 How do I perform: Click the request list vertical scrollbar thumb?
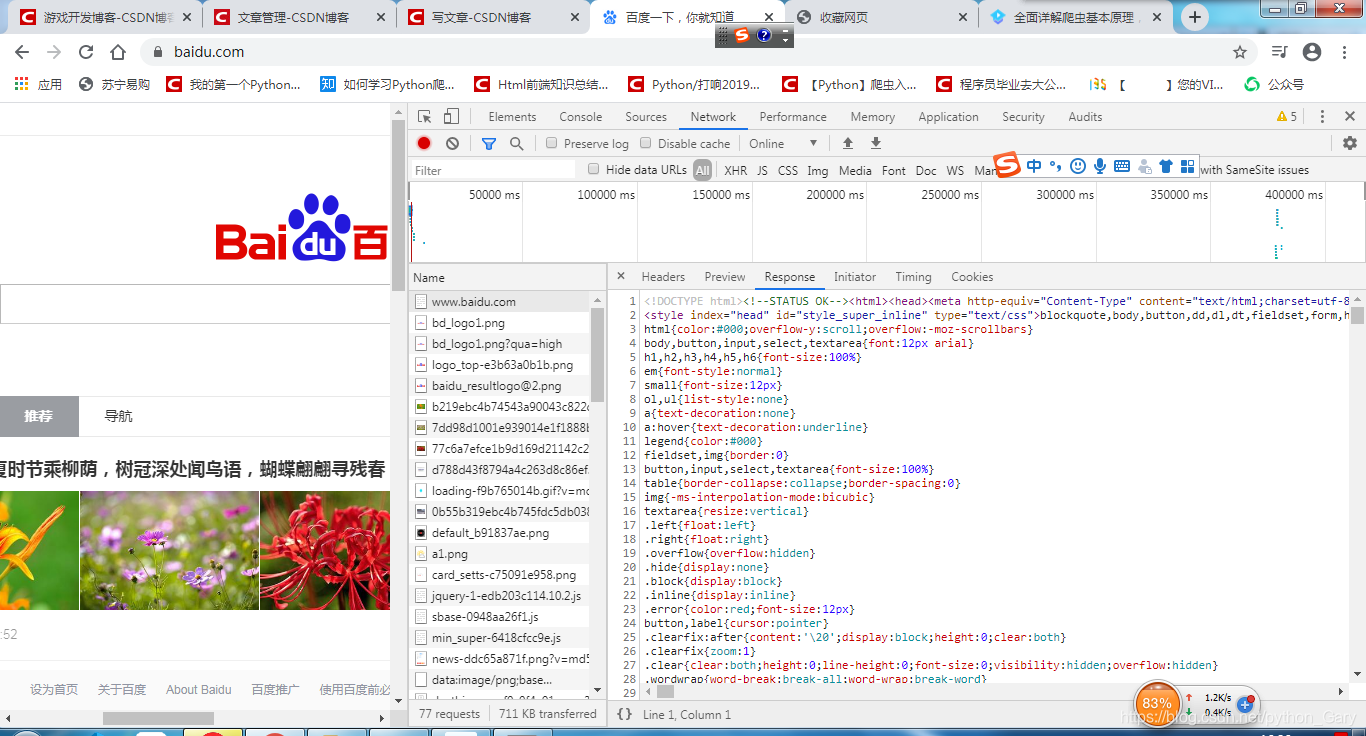click(x=598, y=354)
